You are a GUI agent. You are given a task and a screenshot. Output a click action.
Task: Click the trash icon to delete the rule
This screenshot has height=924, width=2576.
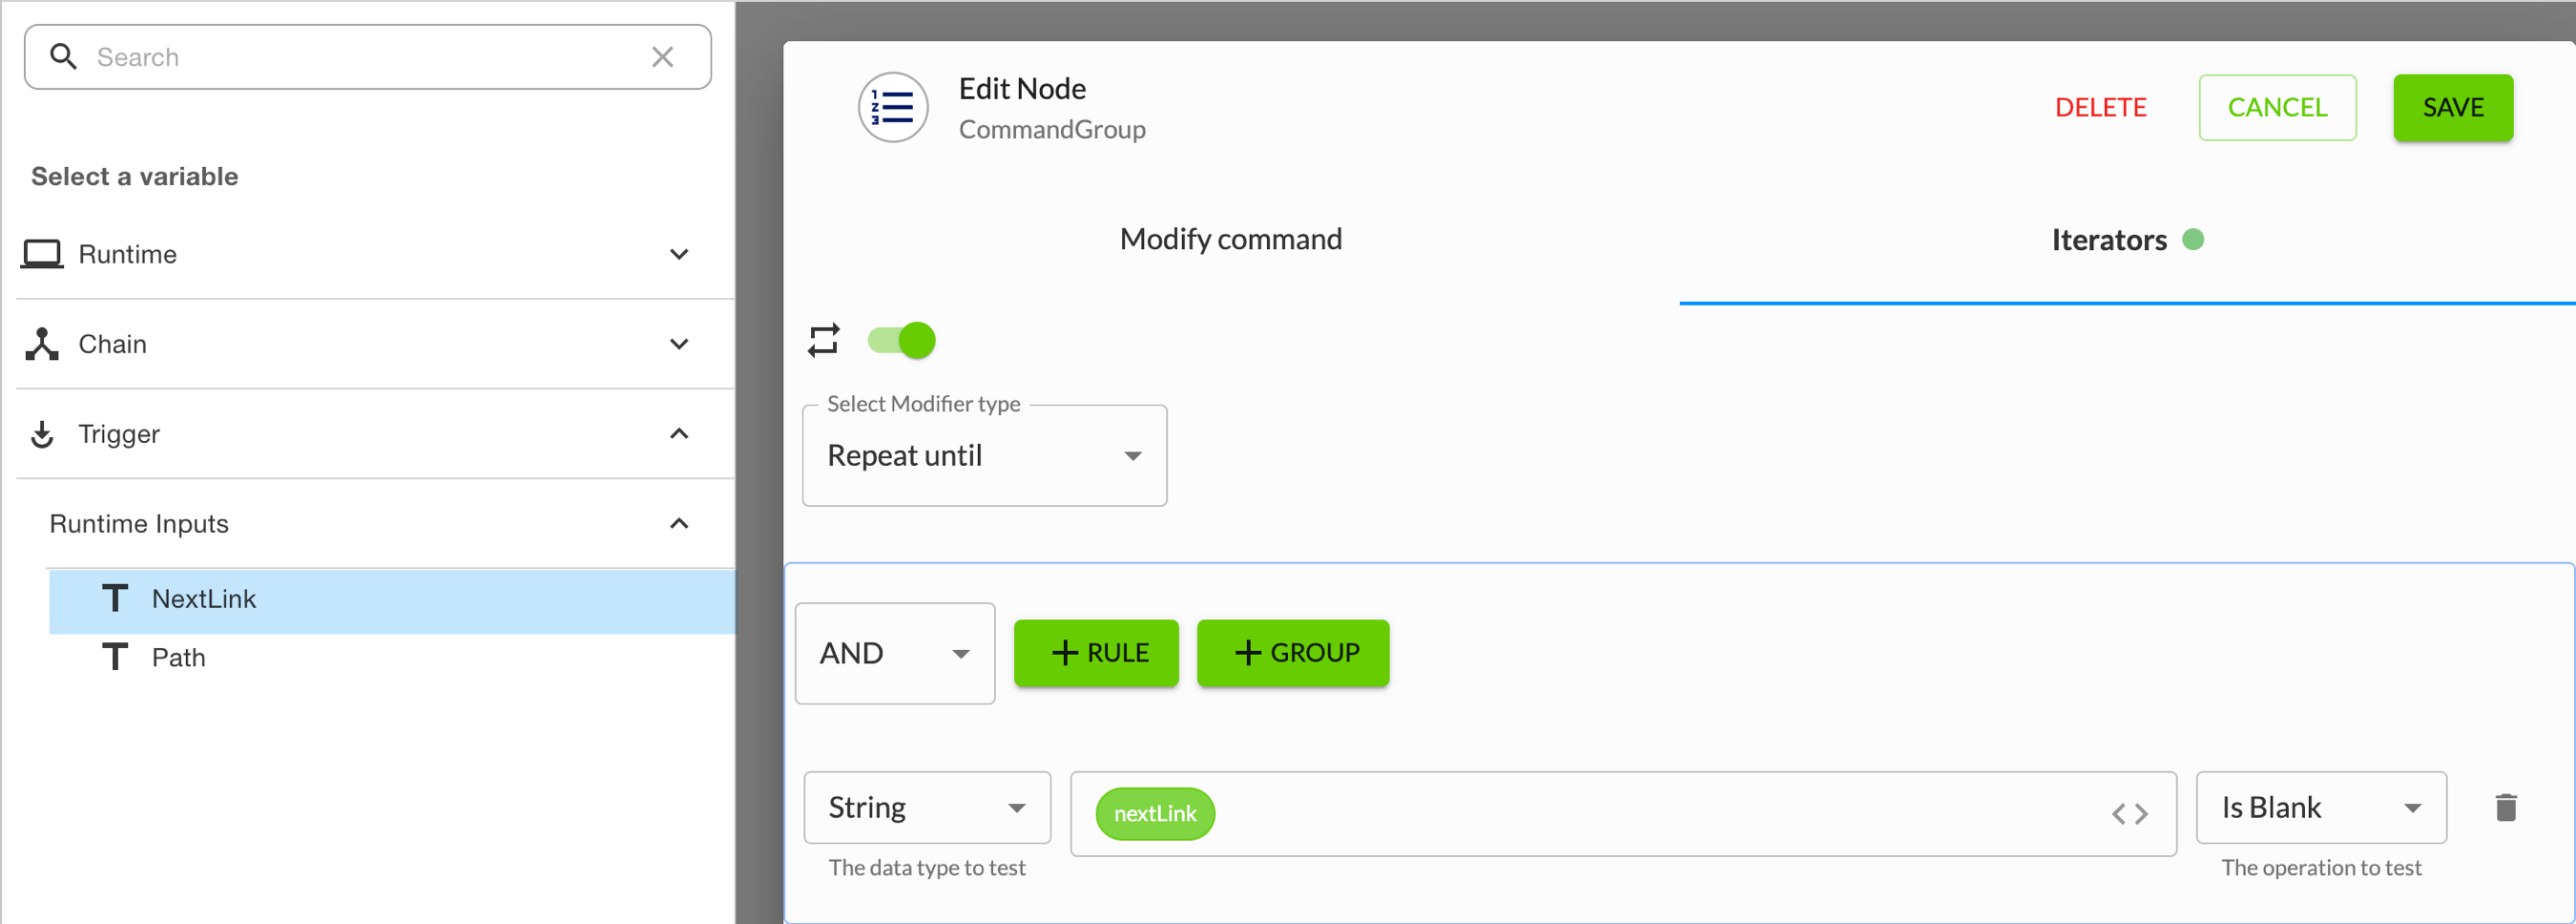[2506, 806]
